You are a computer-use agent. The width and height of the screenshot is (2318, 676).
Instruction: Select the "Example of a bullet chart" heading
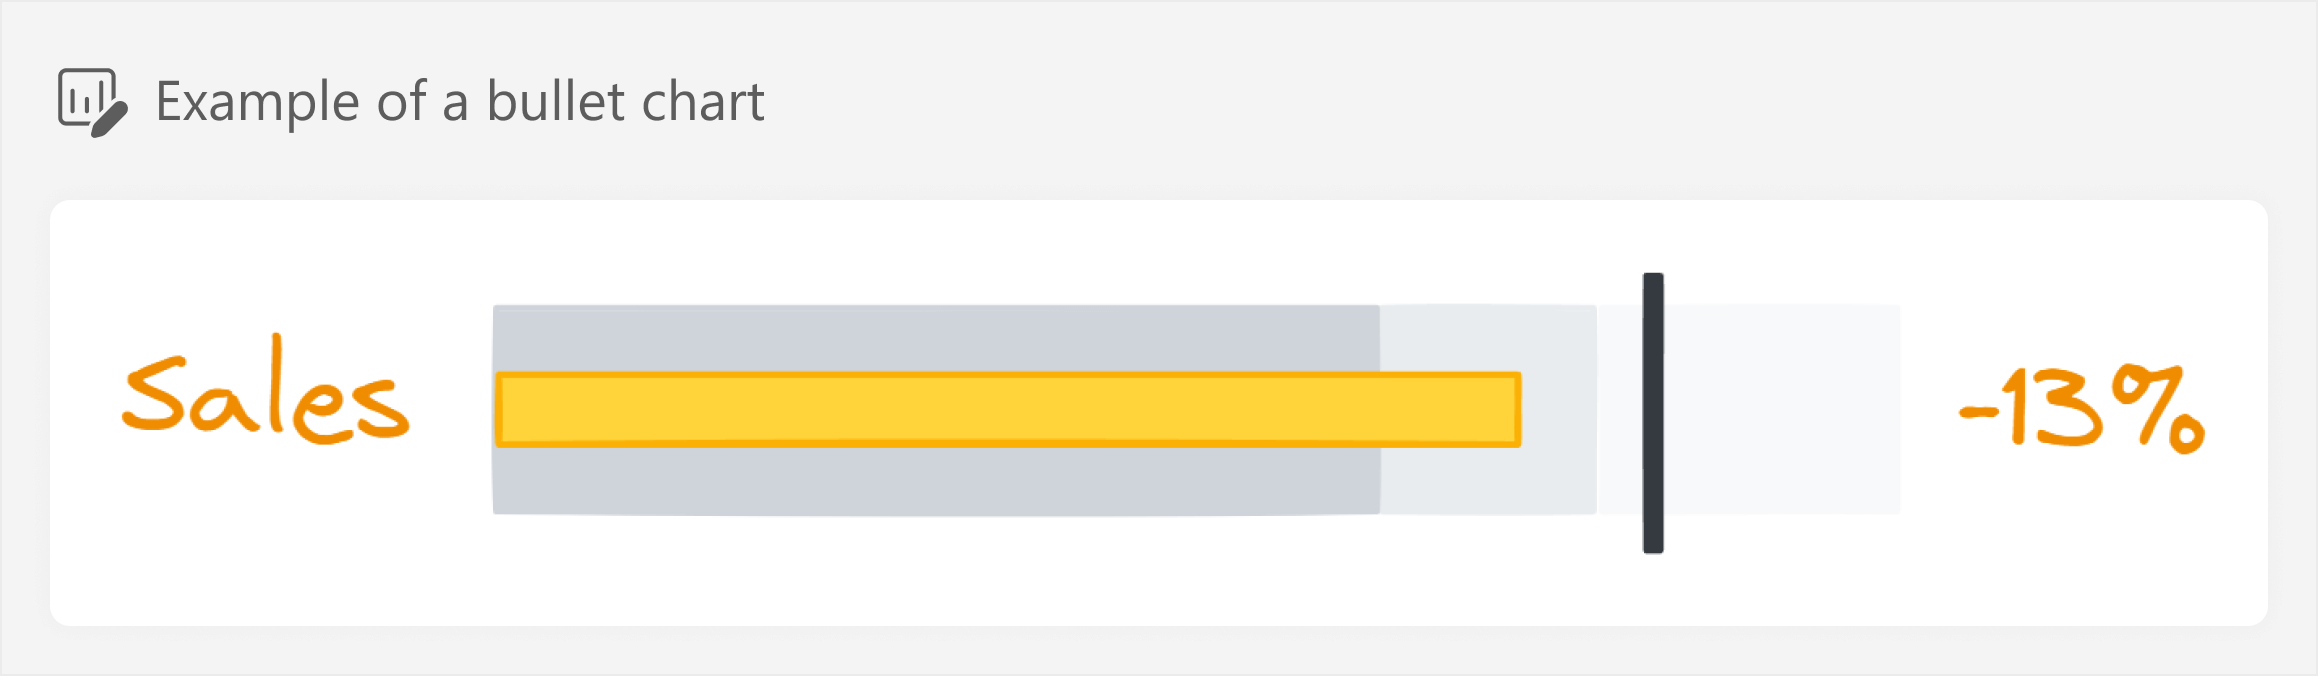(x=460, y=101)
